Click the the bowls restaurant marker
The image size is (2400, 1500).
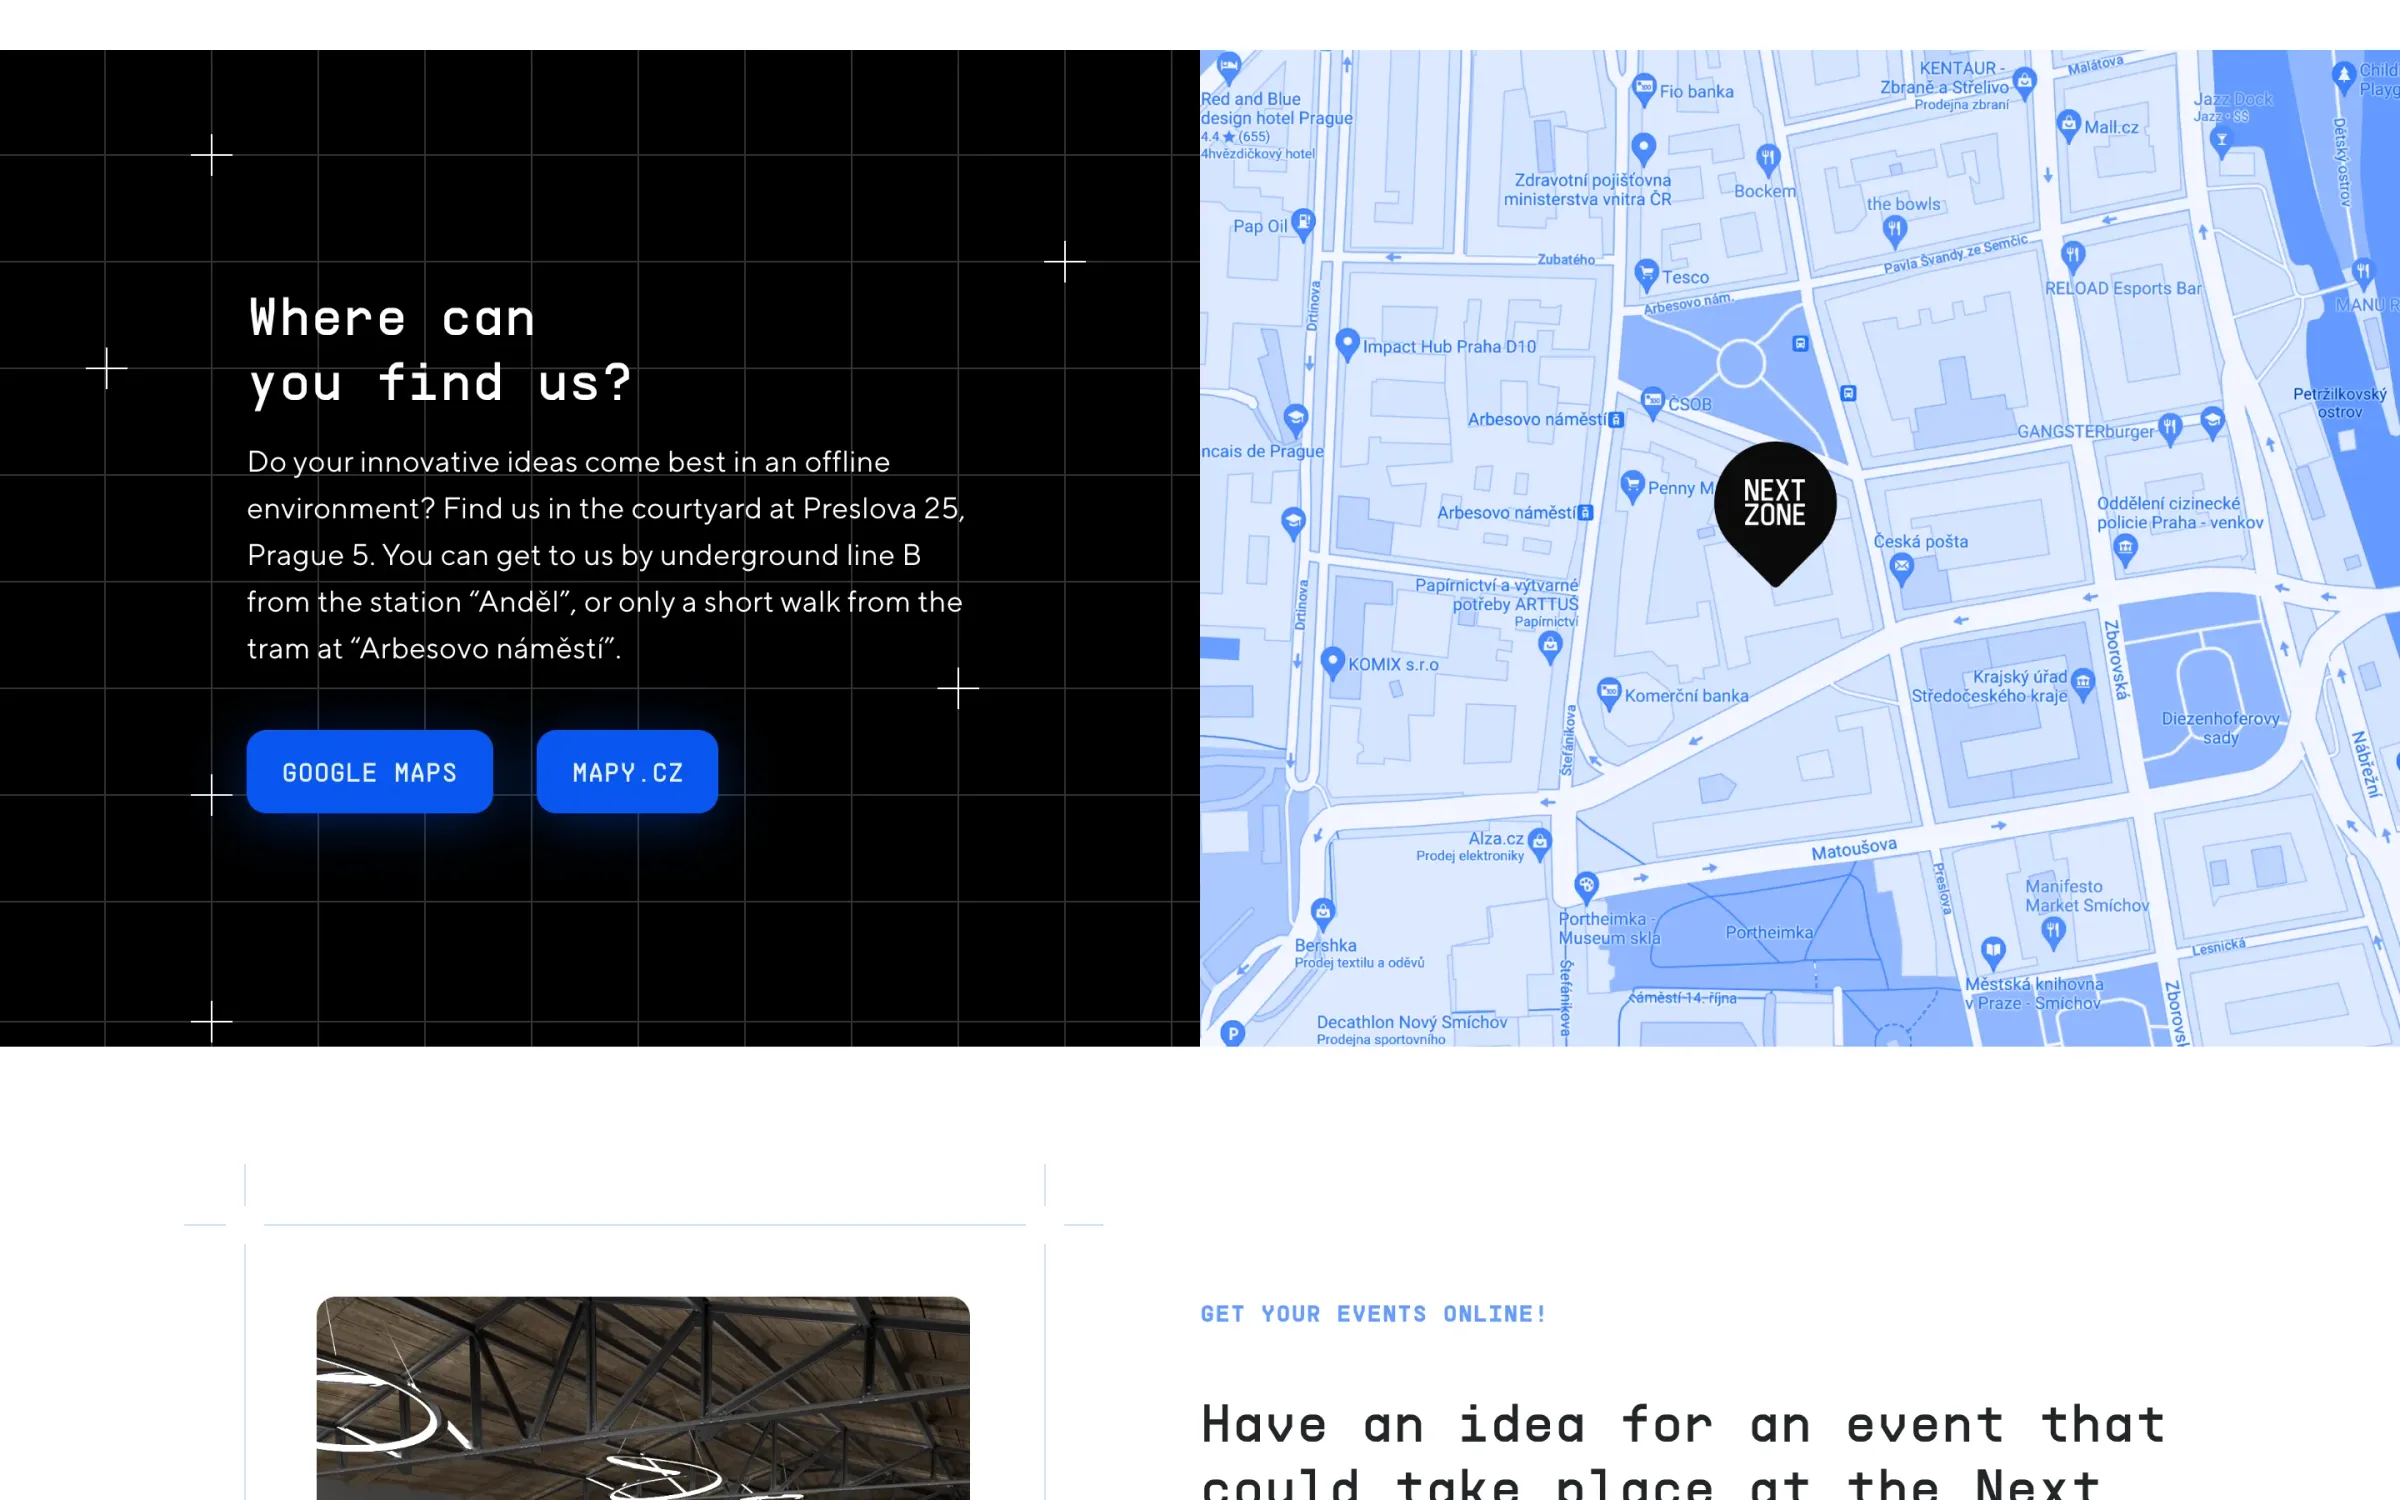click(1895, 233)
